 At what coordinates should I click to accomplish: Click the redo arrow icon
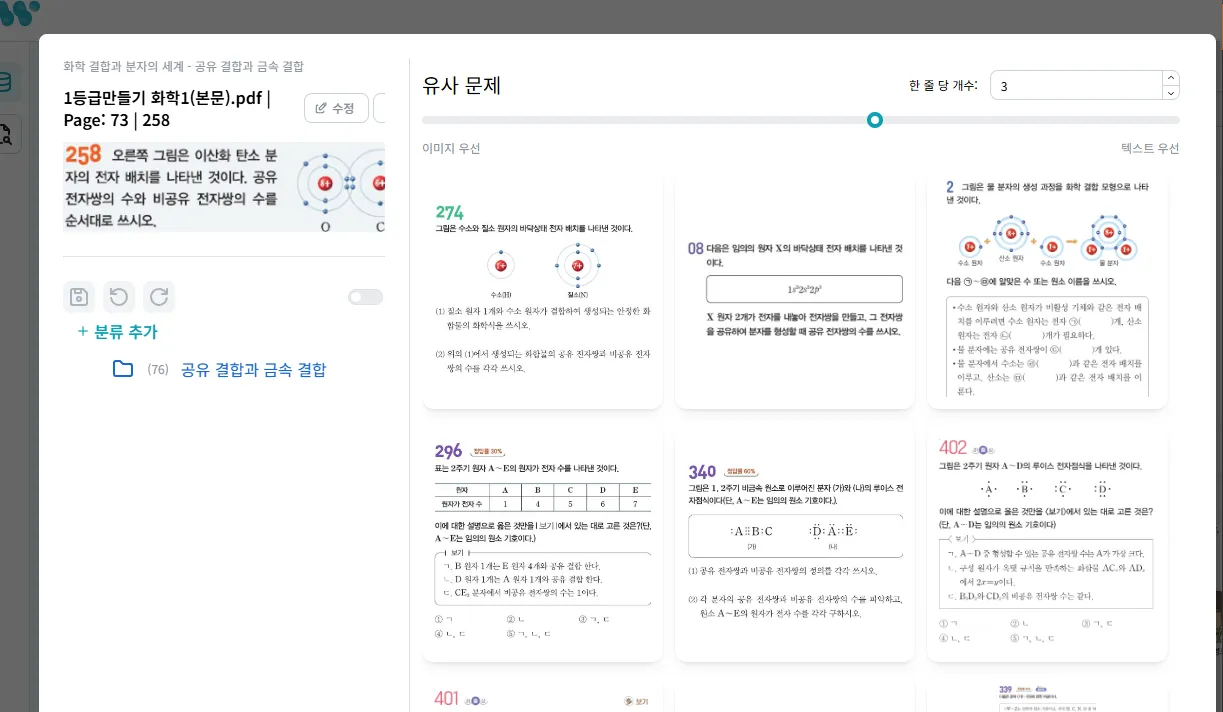click(159, 297)
